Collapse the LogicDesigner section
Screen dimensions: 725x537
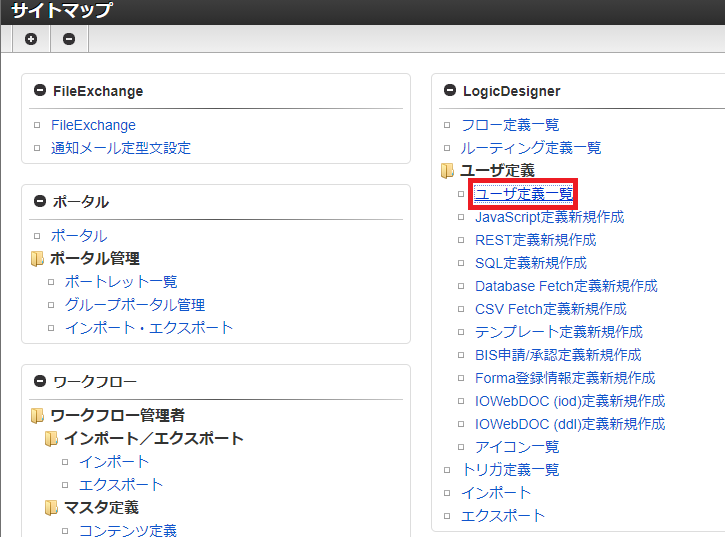(x=449, y=90)
